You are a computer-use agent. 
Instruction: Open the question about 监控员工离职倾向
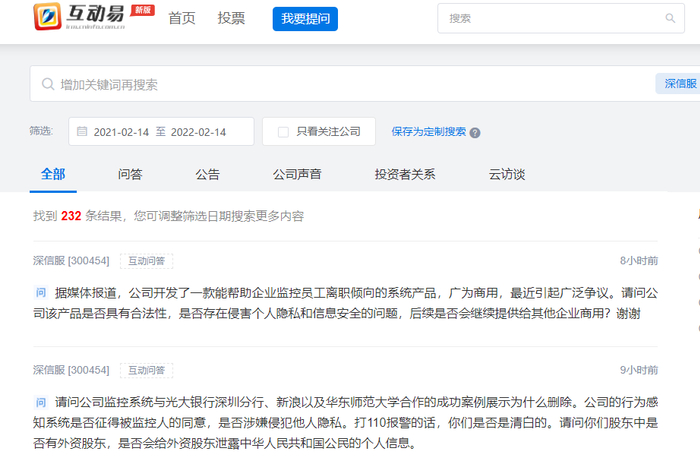pos(346,303)
